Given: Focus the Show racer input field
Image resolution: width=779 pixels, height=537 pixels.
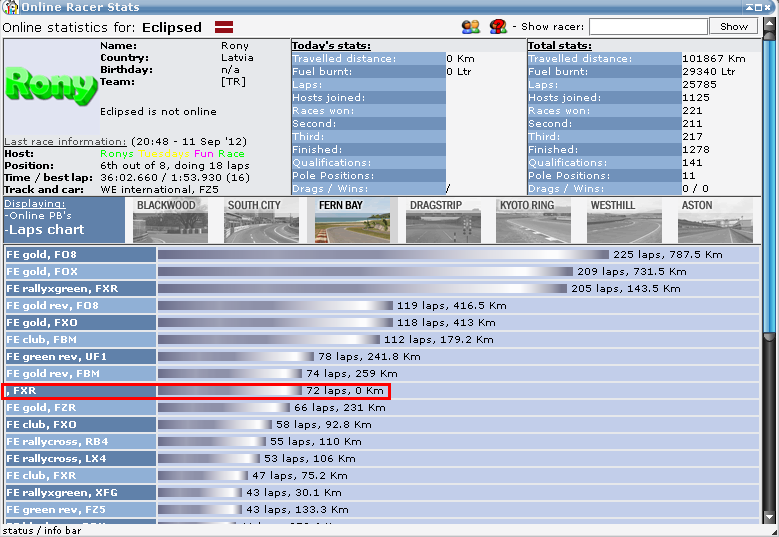Looking at the screenshot, I should click(648, 26).
